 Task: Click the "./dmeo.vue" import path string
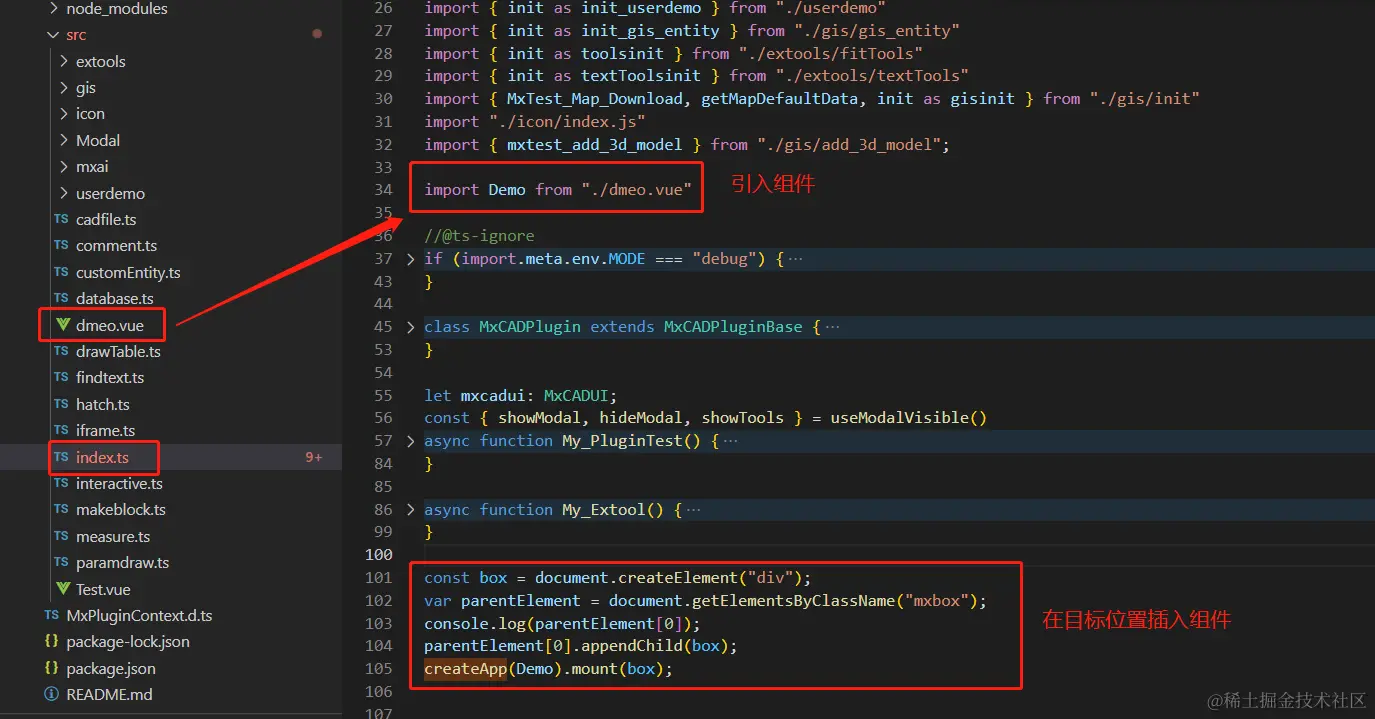636,190
